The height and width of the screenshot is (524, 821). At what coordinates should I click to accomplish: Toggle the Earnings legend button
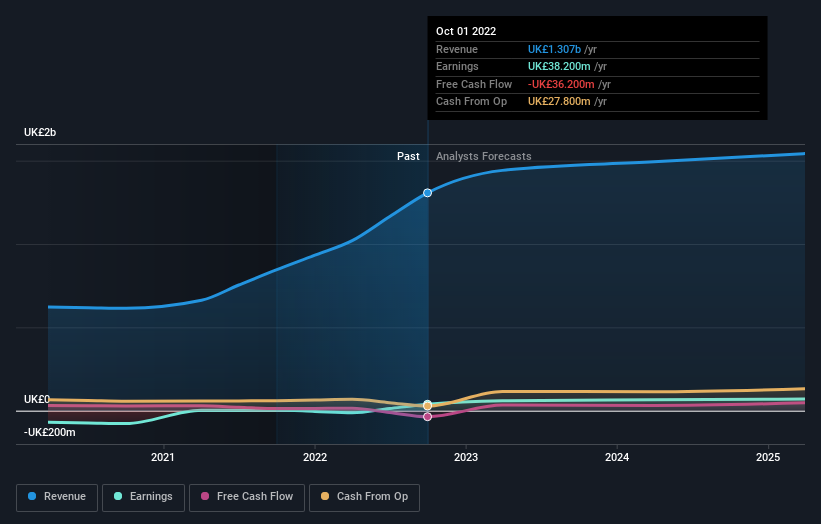coord(143,497)
